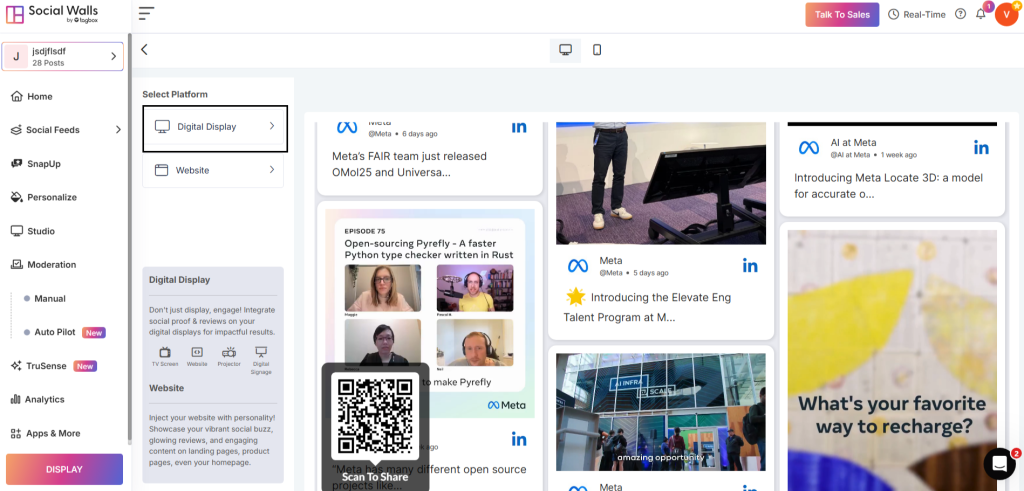Click the Select Platform heading
The height and width of the screenshot is (491, 1024).
(x=175, y=94)
